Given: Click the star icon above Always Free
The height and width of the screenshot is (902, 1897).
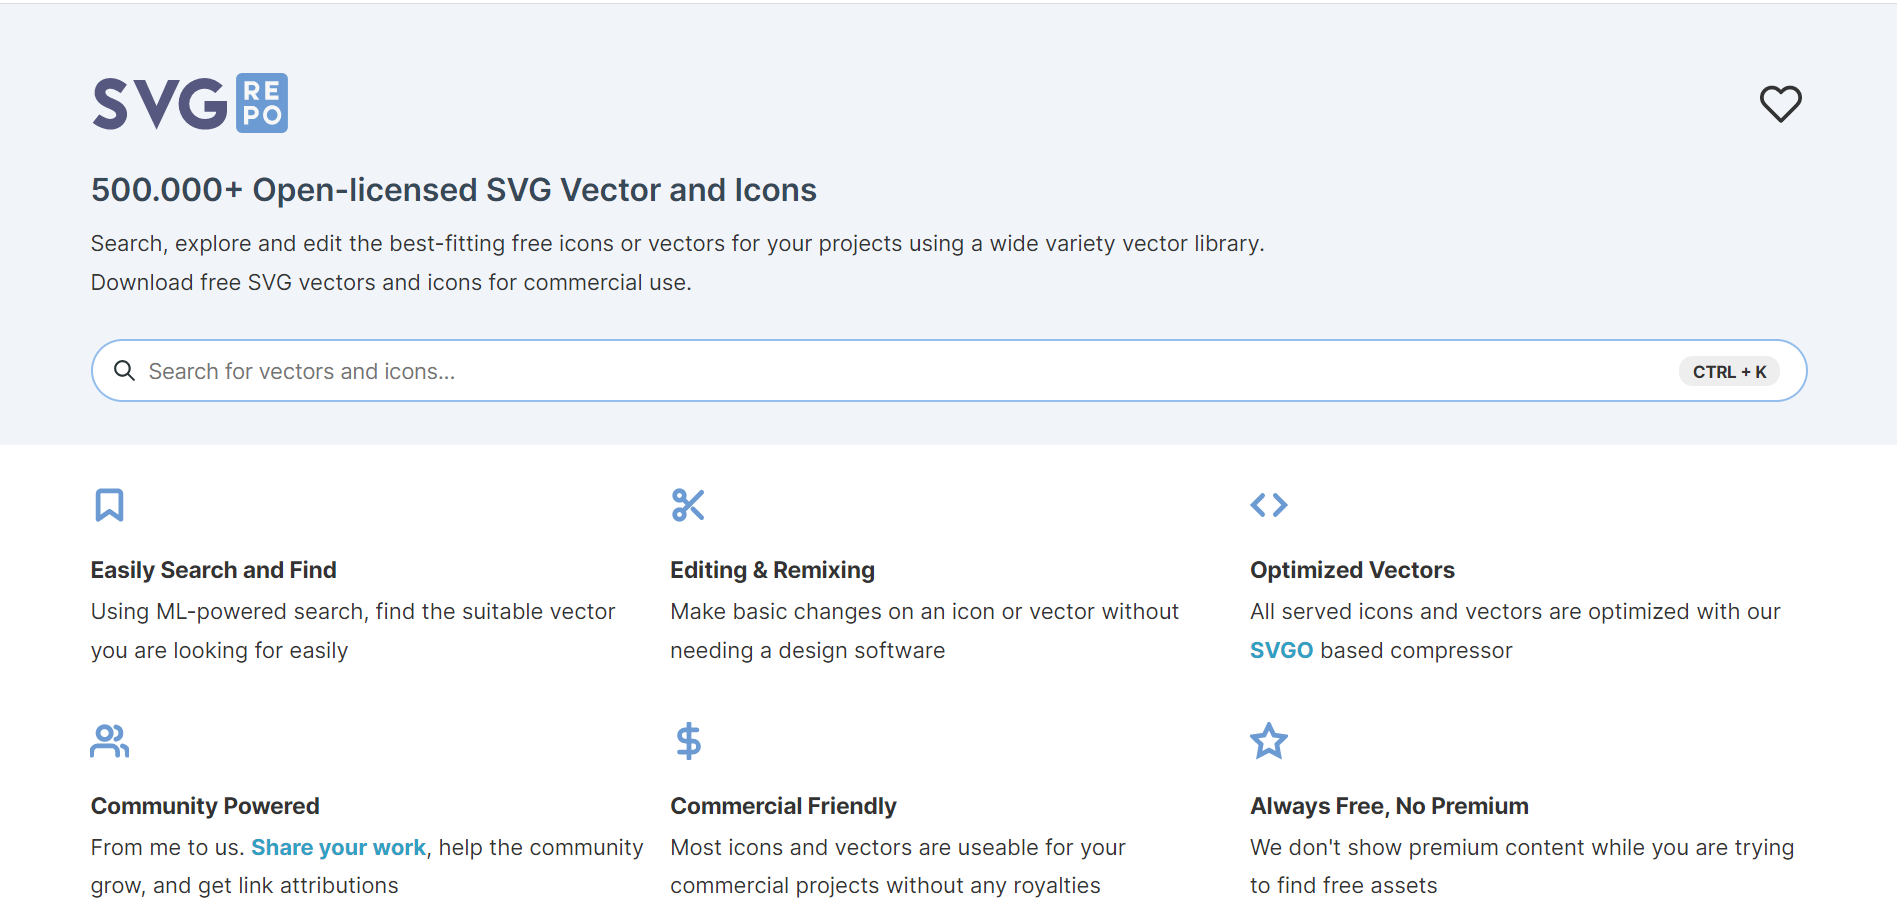Looking at the screenshot, I should 1269,741.
